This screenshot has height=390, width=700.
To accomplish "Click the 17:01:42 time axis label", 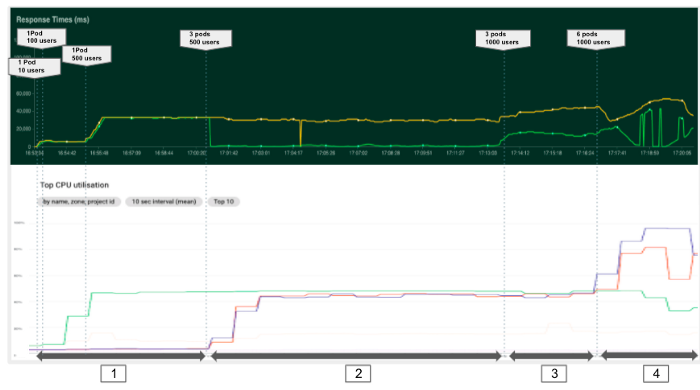I will pos(229,153).
